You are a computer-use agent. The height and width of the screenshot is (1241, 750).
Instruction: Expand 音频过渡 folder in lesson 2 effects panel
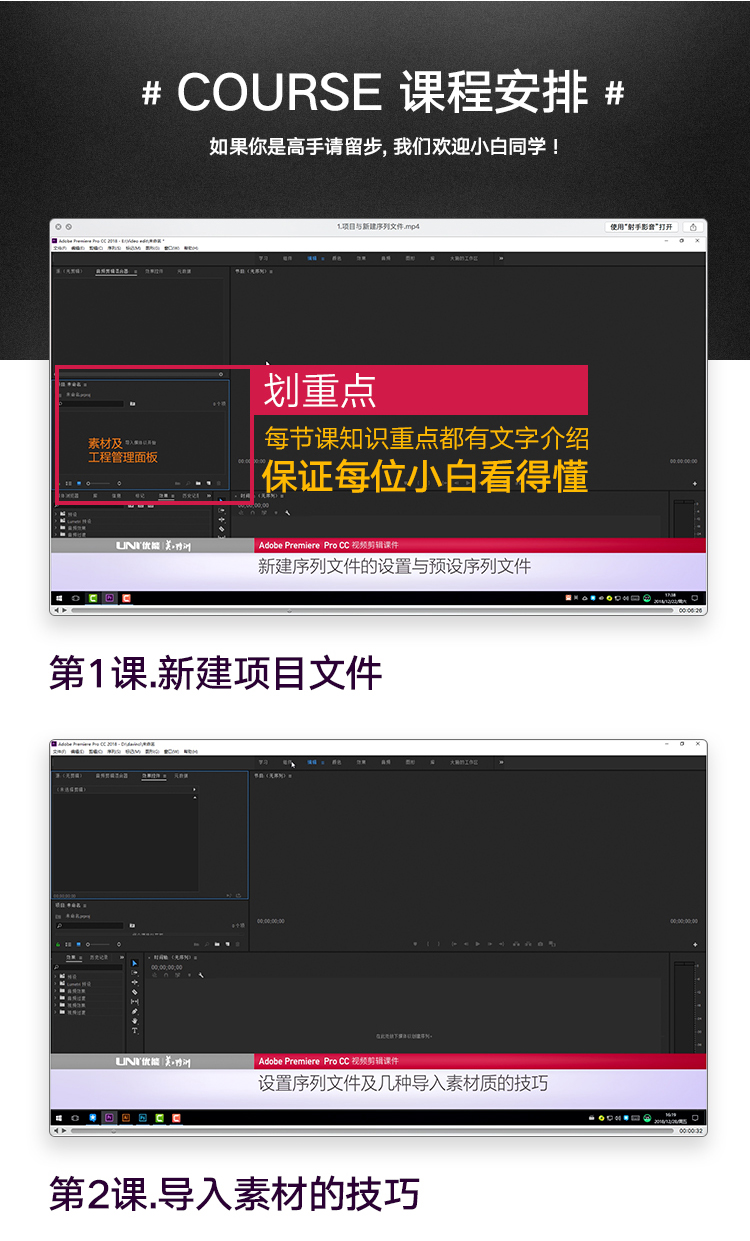[x=56, y=998]
